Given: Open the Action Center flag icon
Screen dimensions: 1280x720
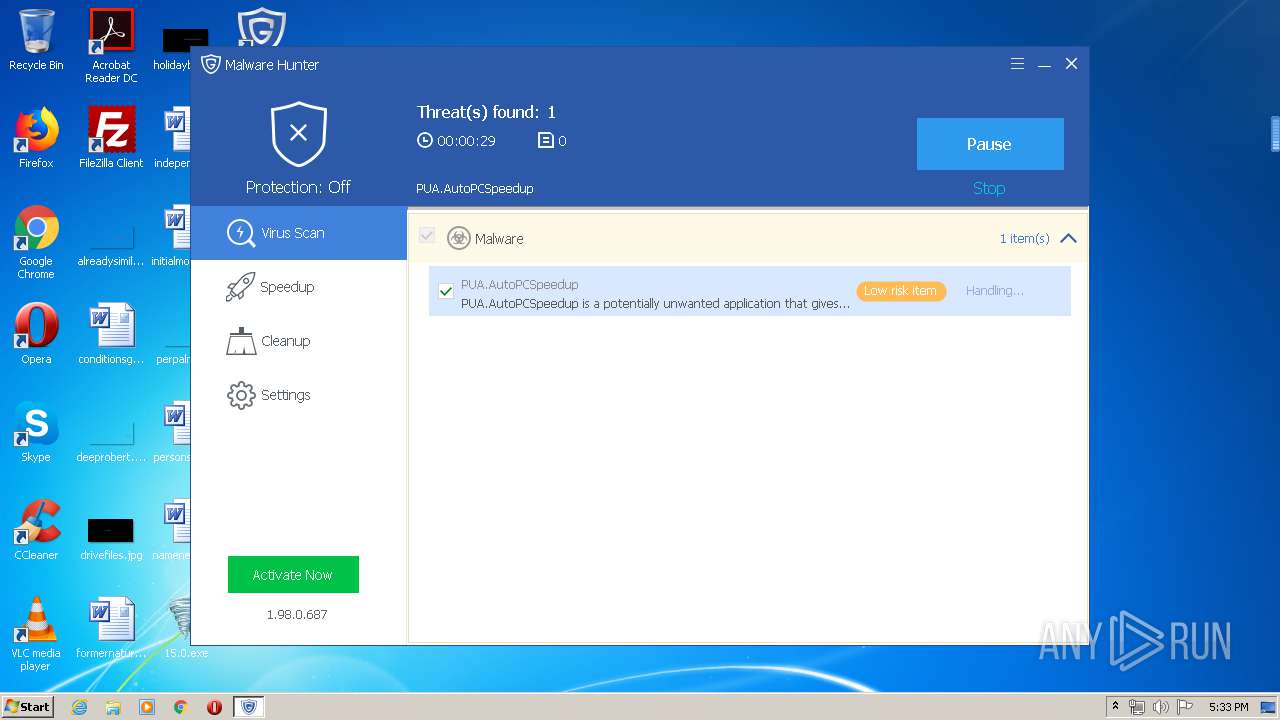Looking at the screenshot, I should click(1184, 707).
